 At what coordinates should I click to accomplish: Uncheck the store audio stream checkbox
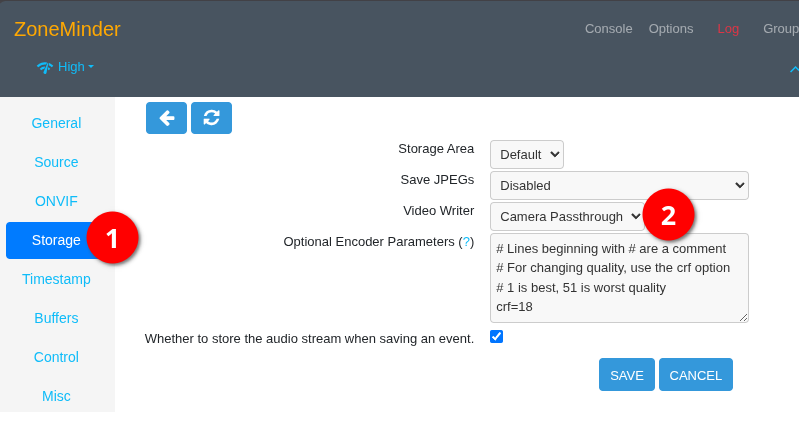tap(496, 337)
